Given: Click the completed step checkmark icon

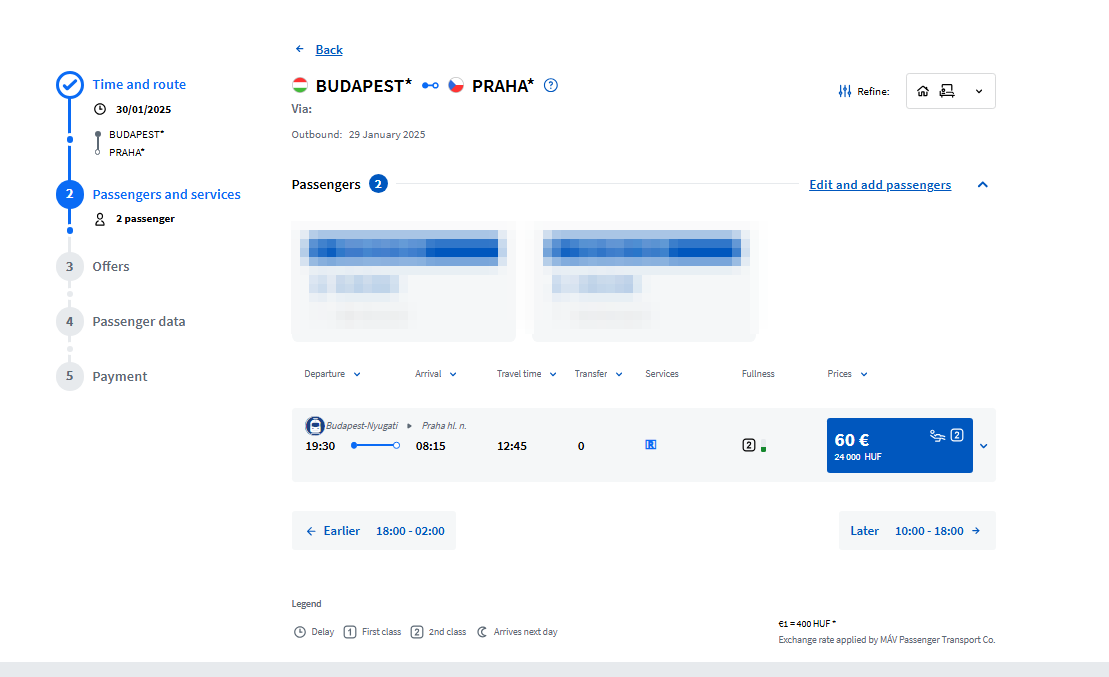Looking at the screenshot, I should [69, 85].
